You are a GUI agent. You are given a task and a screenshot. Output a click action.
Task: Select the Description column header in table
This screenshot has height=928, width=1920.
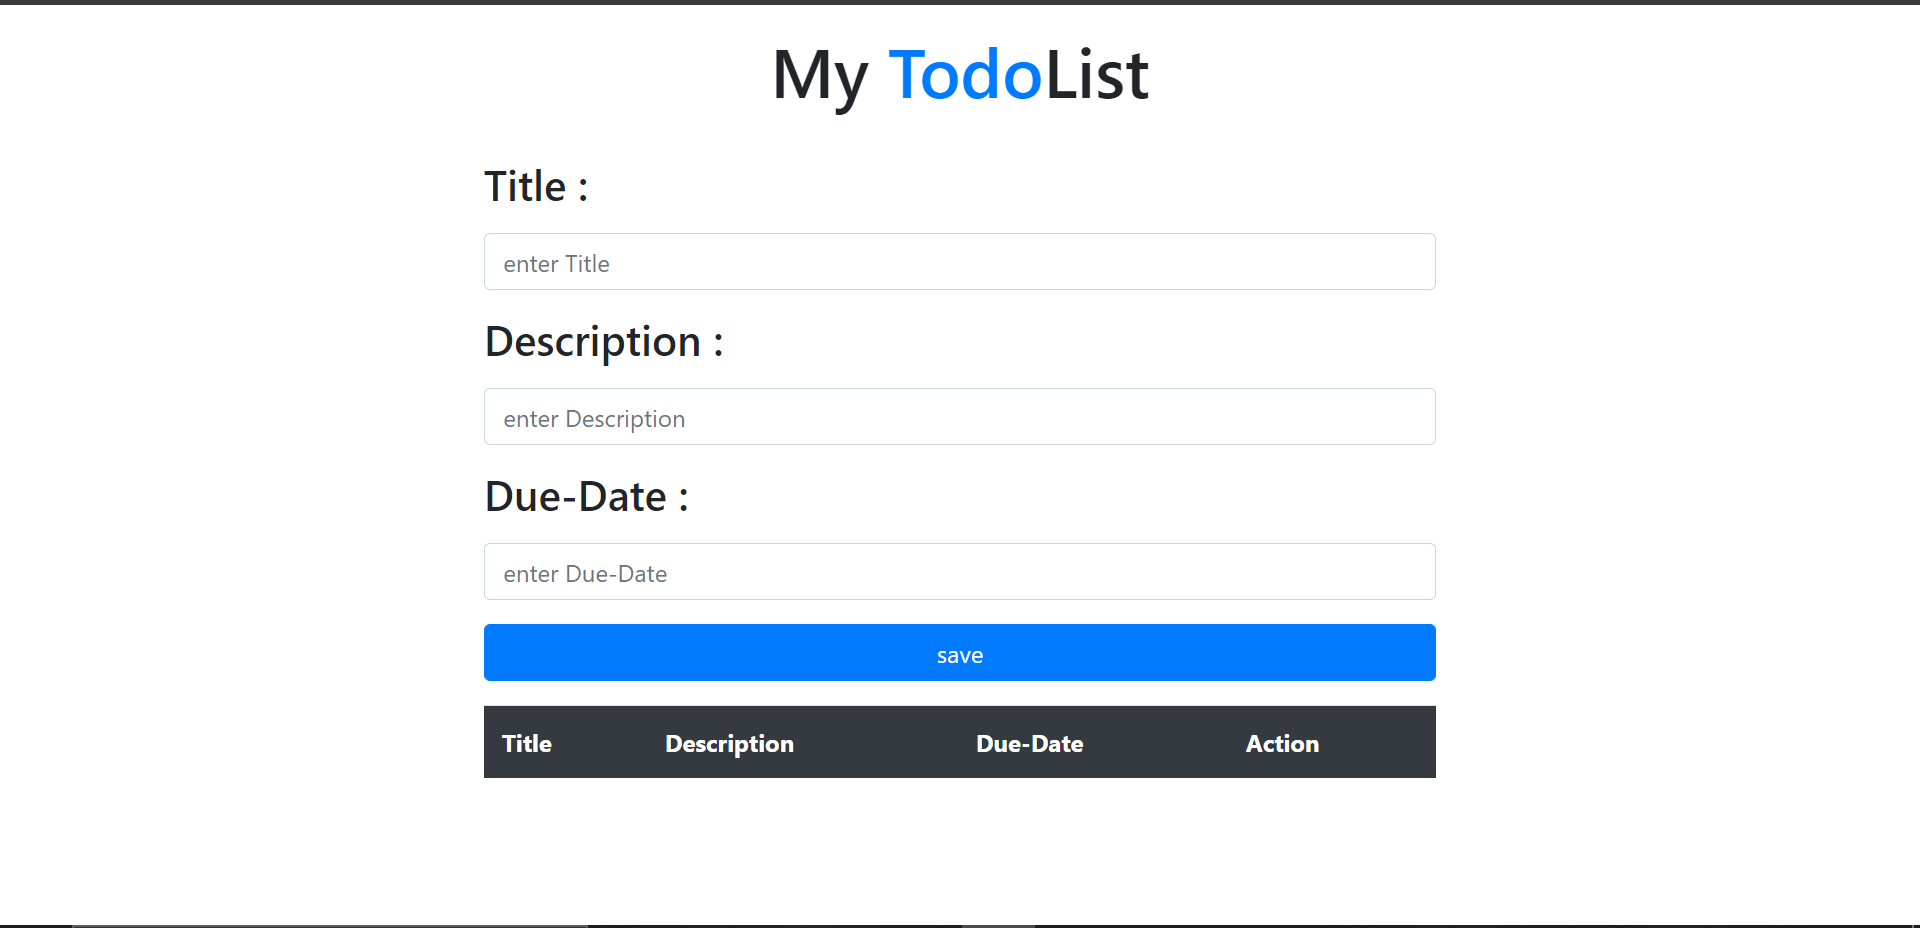click(x=729, y=744)
